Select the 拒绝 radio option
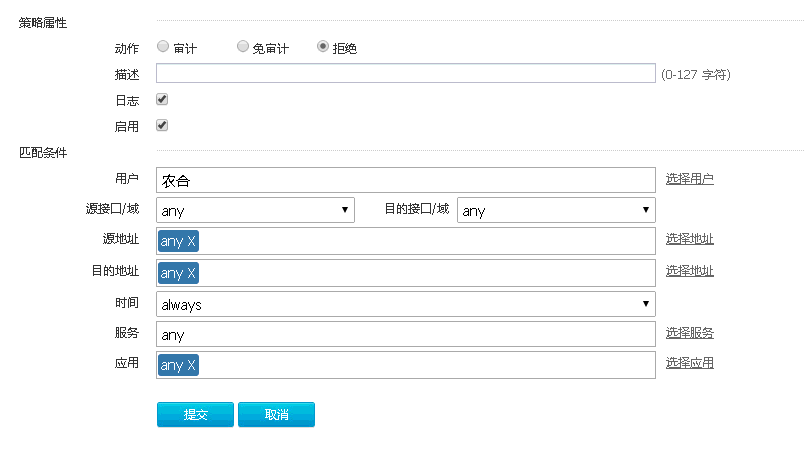Screen dimensions: 804x472 323,46
